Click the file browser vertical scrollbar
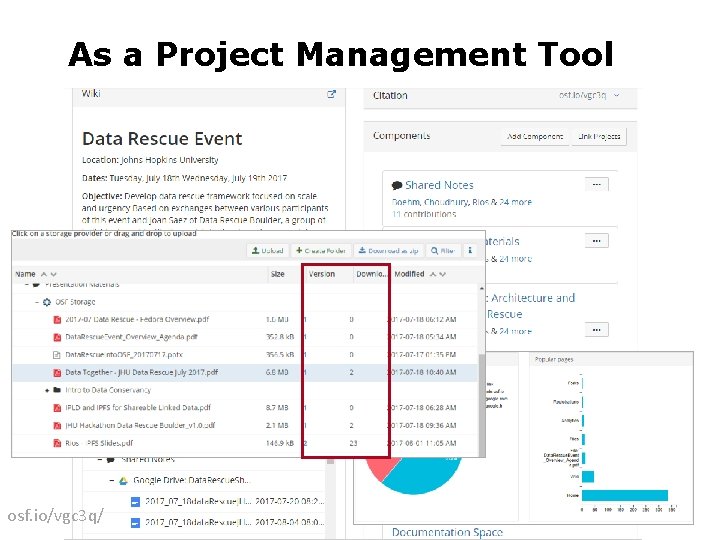 click(482, 404)
